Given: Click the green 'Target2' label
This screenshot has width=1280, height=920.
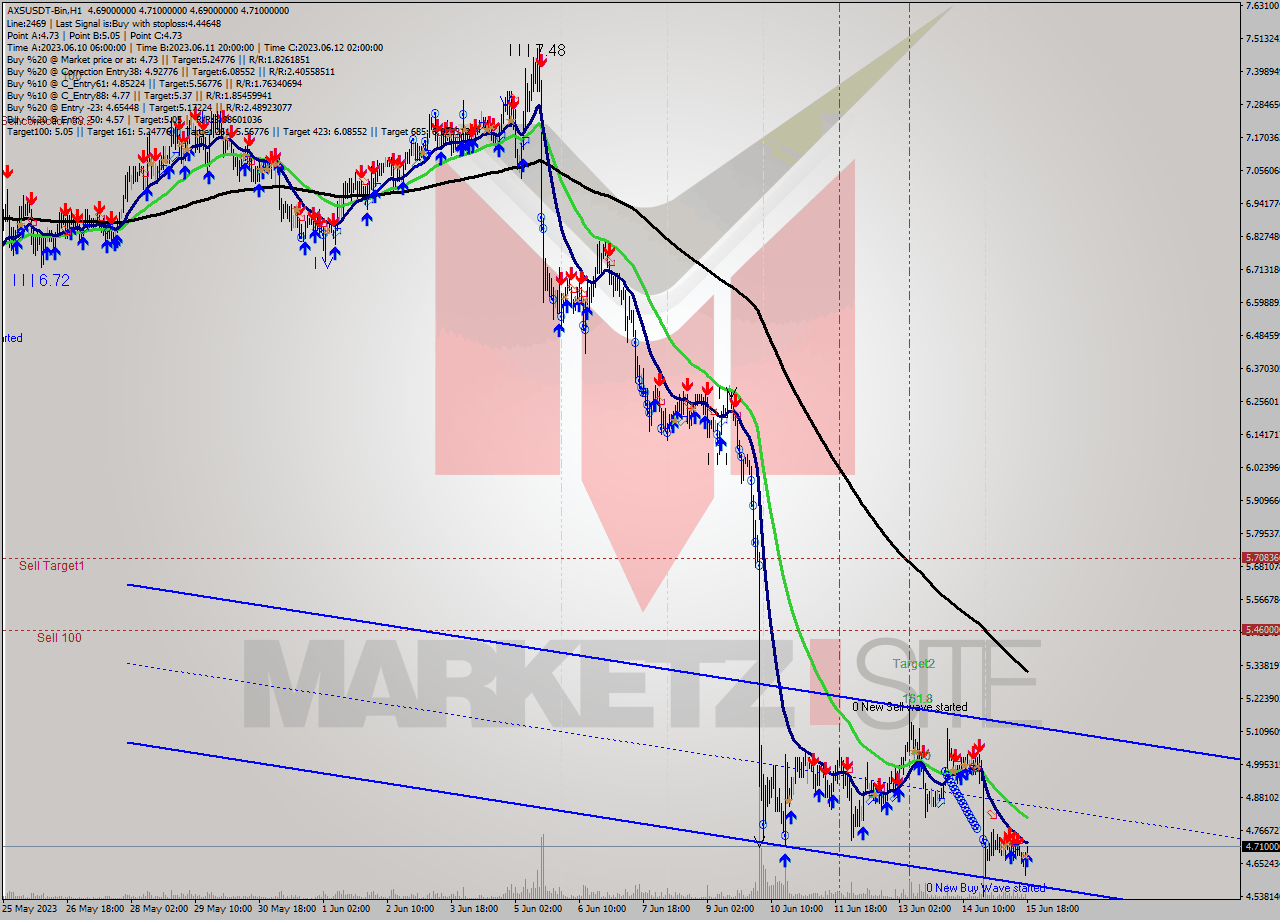Looking at the screenshot, I should click(x=914, y=664).
